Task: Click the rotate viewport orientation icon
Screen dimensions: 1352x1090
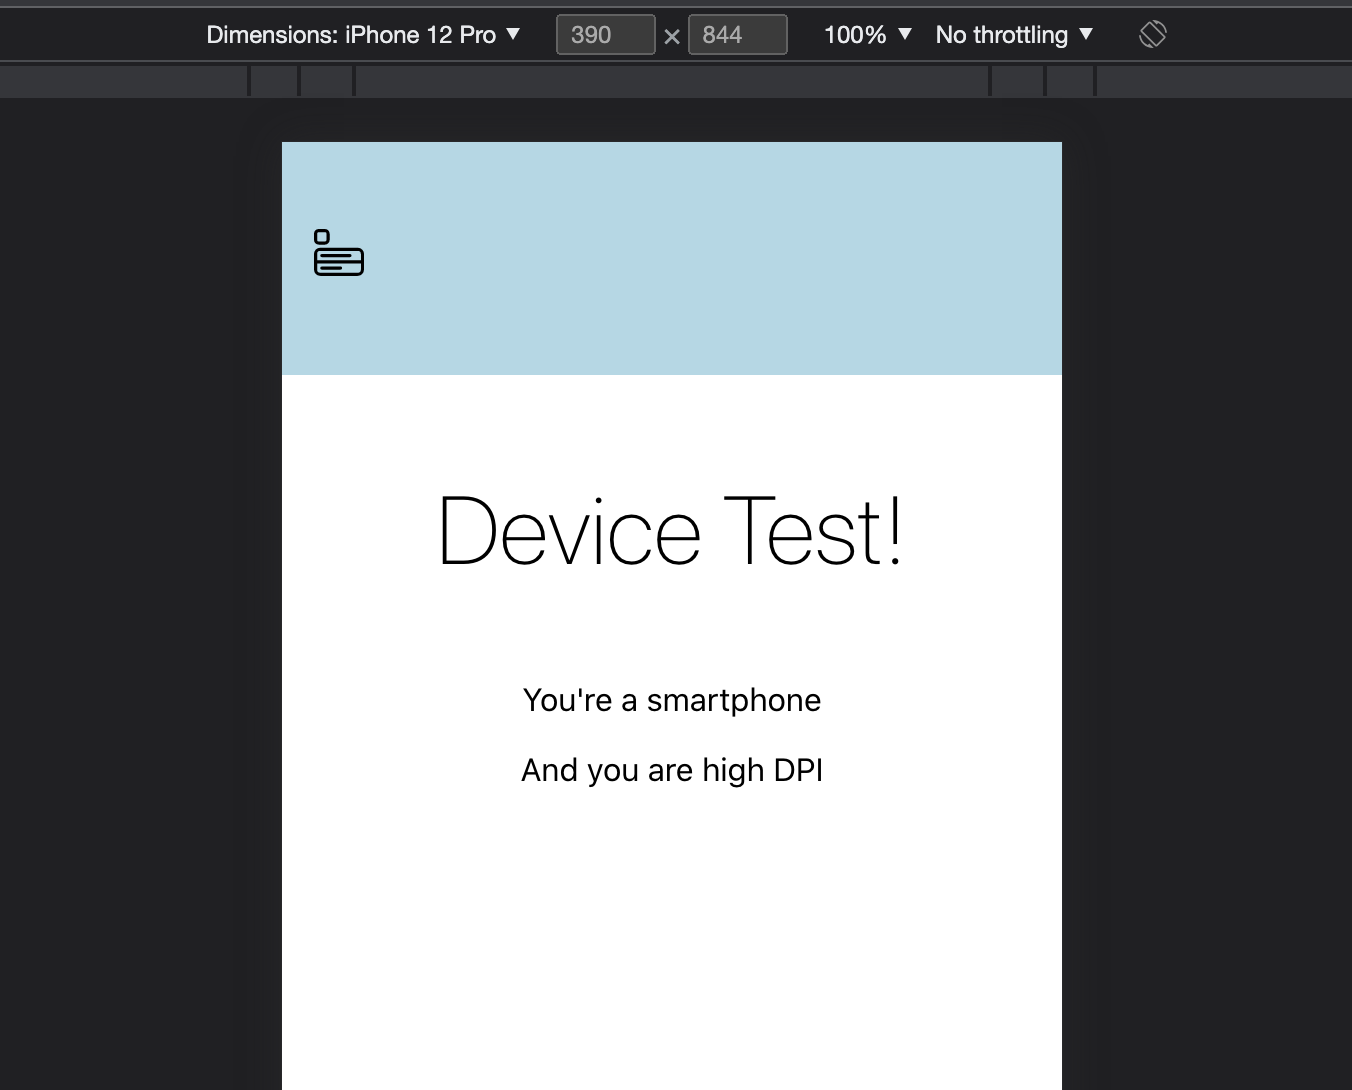Action: click(x=1152, y=34)
